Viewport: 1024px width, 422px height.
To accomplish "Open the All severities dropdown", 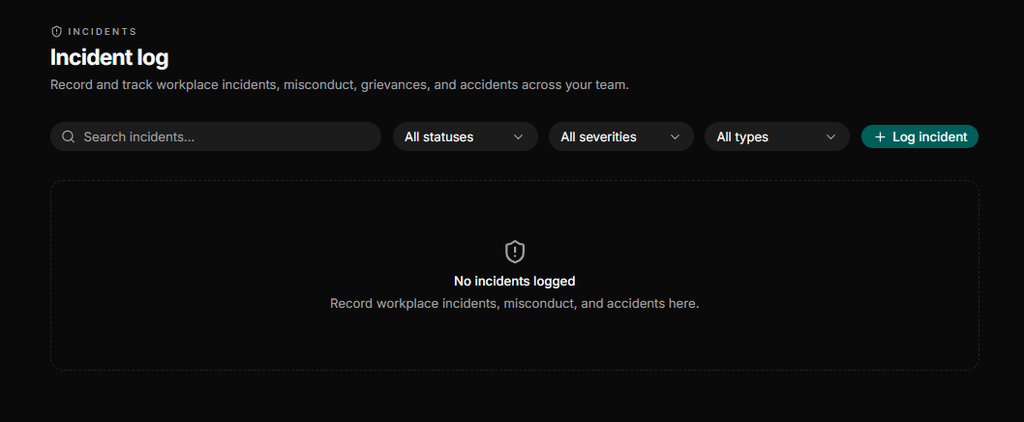I will (x=621, y=137).
